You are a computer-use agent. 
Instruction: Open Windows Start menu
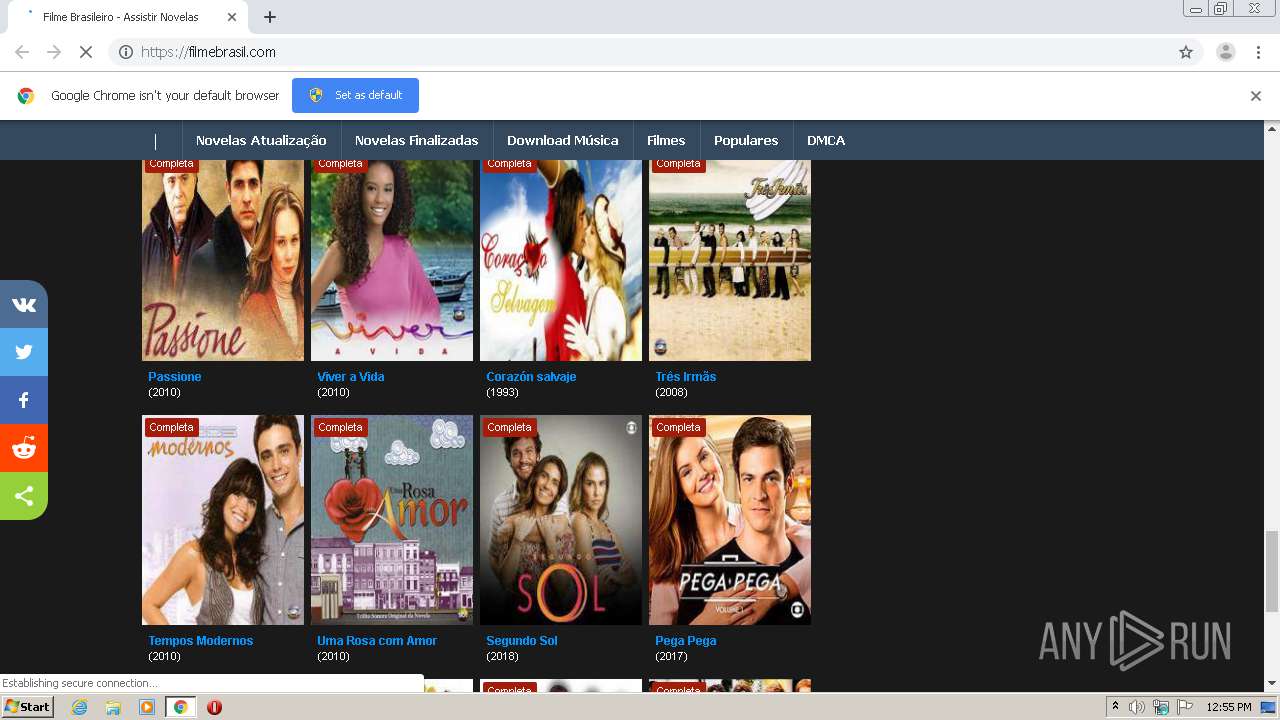coord(27,707)
